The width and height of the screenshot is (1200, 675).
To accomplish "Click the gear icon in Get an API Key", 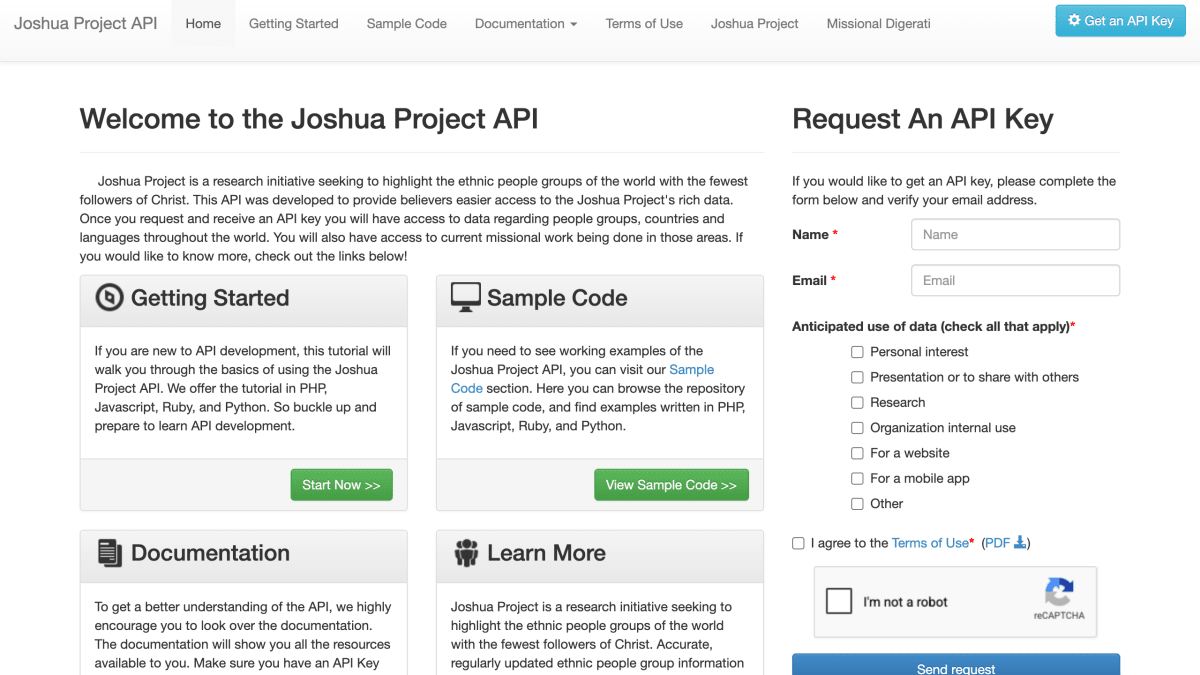I will 1074,21.
